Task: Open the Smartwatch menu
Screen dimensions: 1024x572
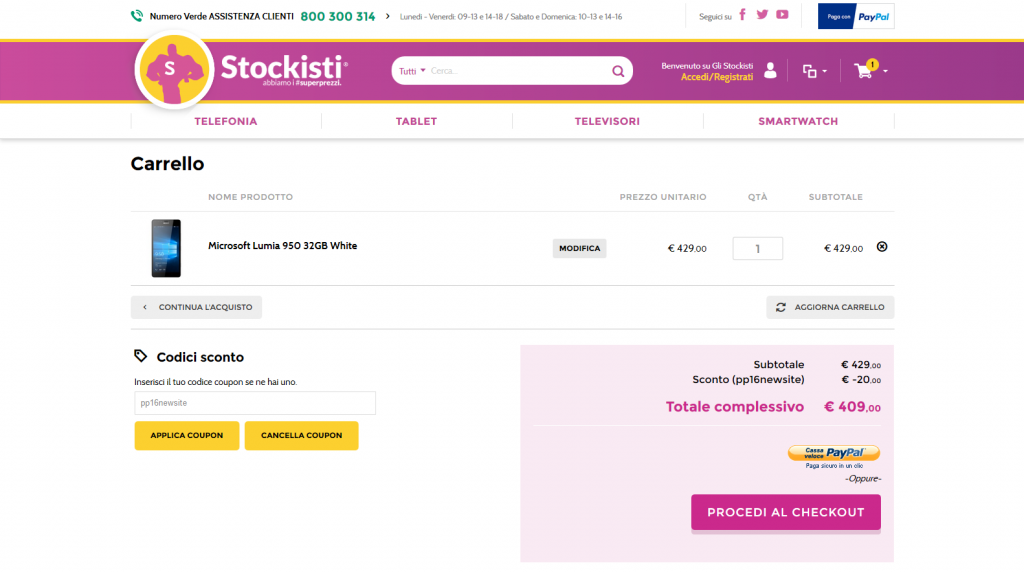Action: coord(798,121)
